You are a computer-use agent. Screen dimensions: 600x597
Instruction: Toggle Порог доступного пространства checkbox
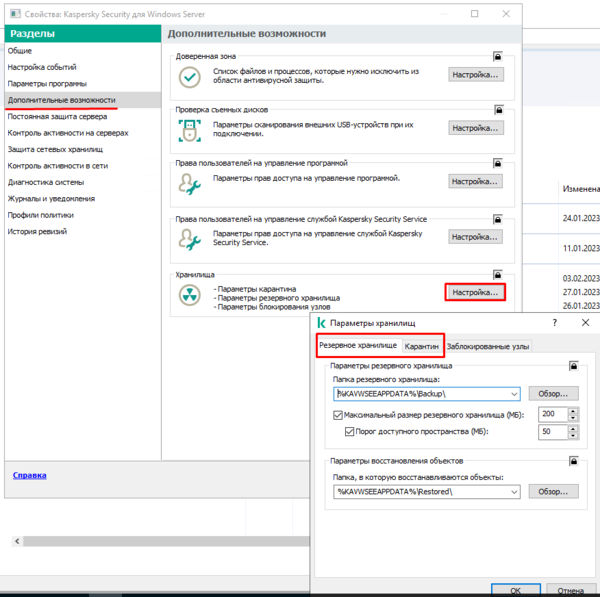tap(349, 432)
